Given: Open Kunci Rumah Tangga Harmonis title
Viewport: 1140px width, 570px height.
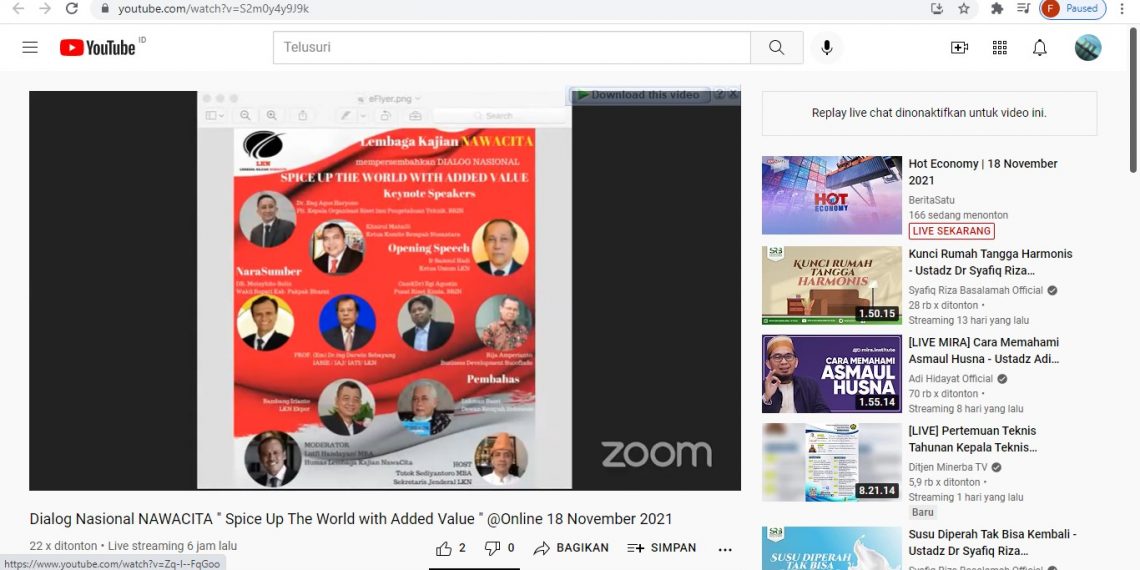Looking at the screenshot, I should coord(990,262).
